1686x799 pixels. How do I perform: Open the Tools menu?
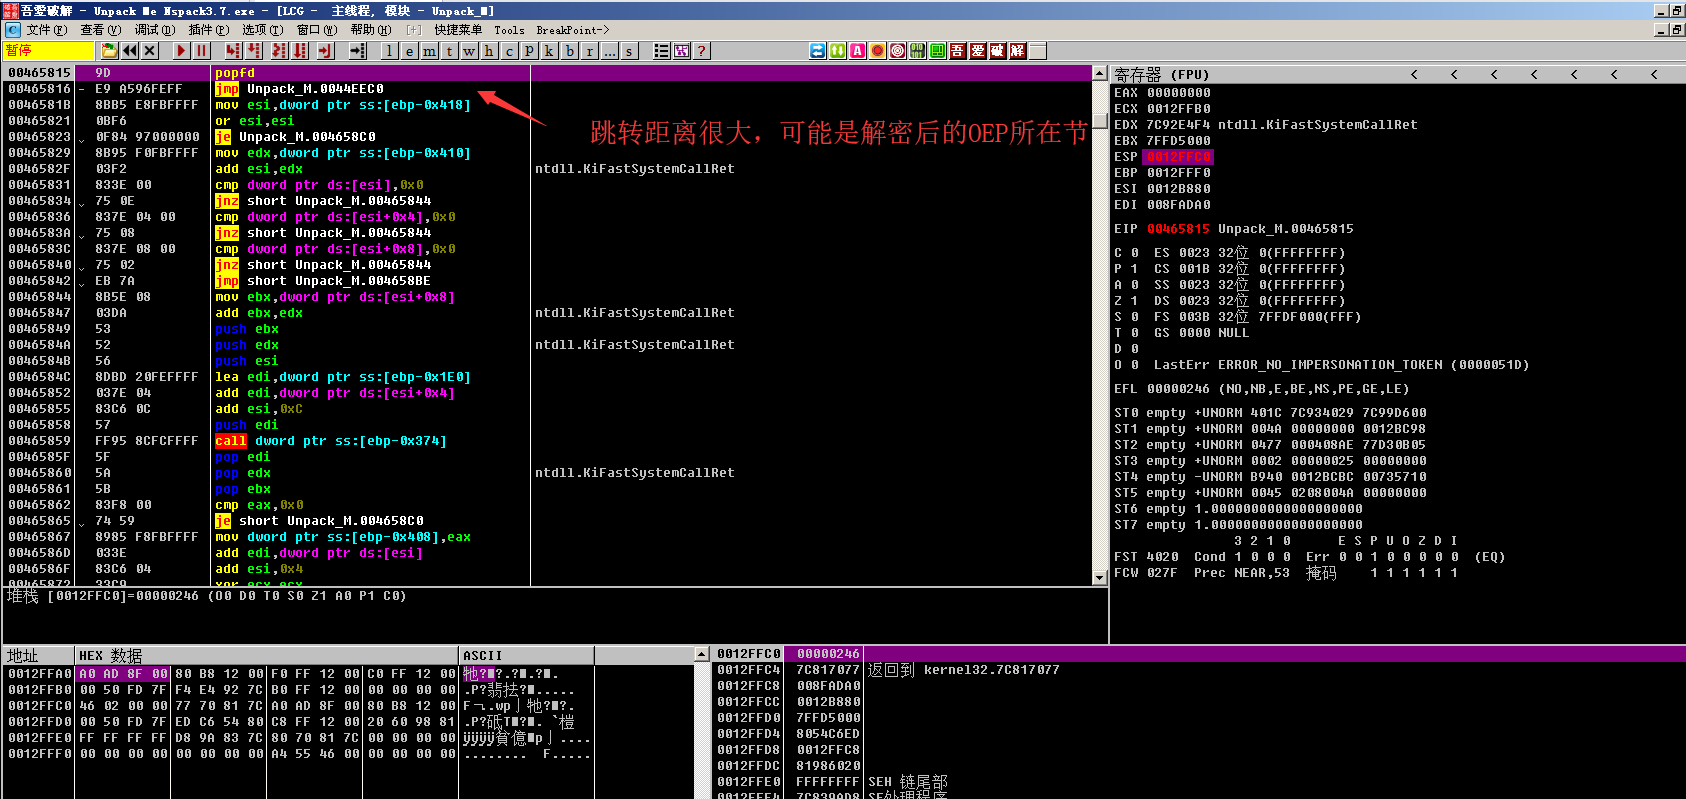coord(509,30)
